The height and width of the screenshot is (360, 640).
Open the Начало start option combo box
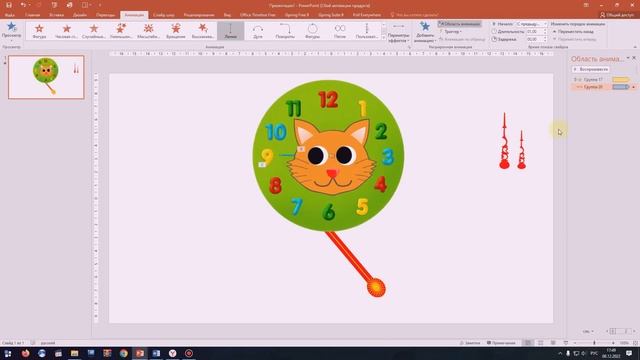tap(531, 24)
